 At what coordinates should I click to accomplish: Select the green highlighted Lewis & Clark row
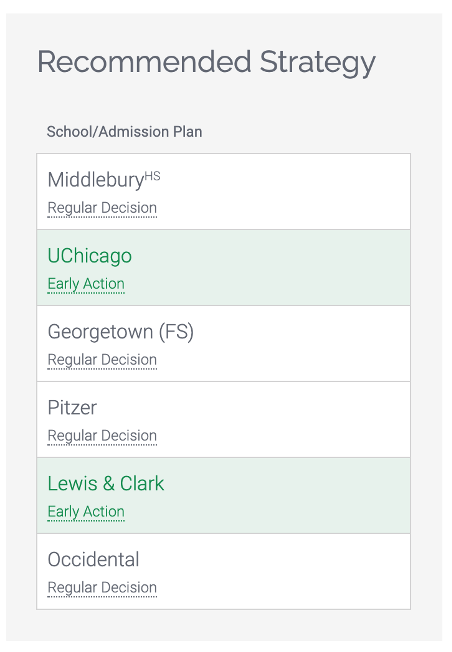click(x=224, y=495)
